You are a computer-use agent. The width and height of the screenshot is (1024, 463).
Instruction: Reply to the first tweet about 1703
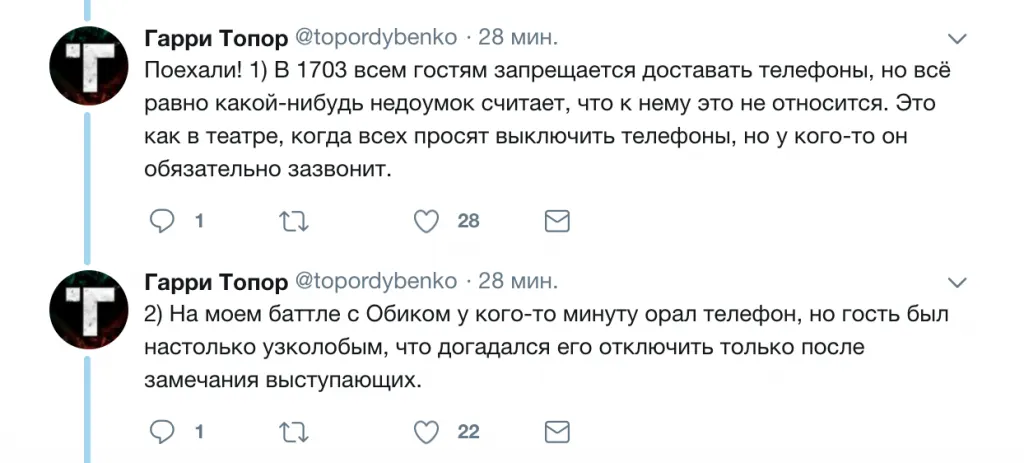click(162, 221)
